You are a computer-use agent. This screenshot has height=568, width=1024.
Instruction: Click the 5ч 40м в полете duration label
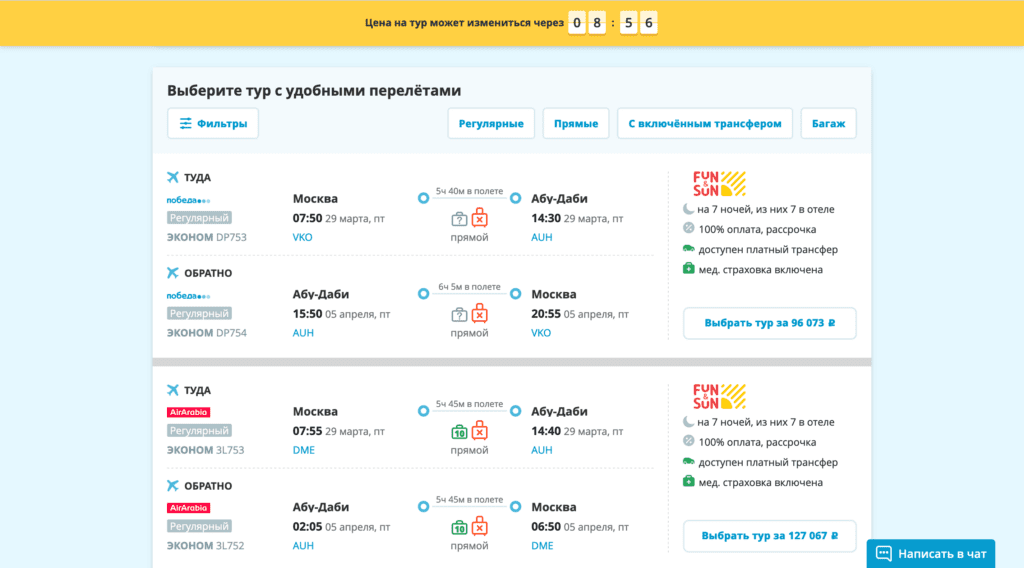click(x=470, y=191)
